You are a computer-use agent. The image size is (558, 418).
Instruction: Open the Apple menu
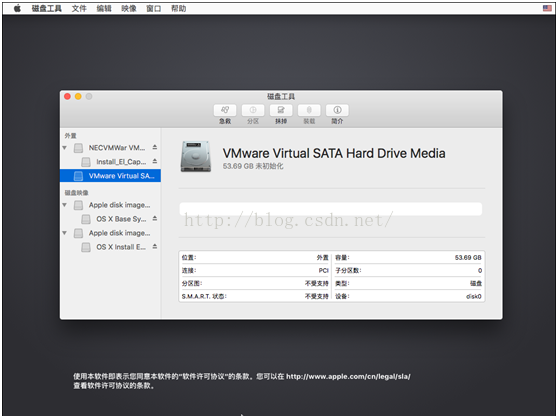click(x=17, y=9)
